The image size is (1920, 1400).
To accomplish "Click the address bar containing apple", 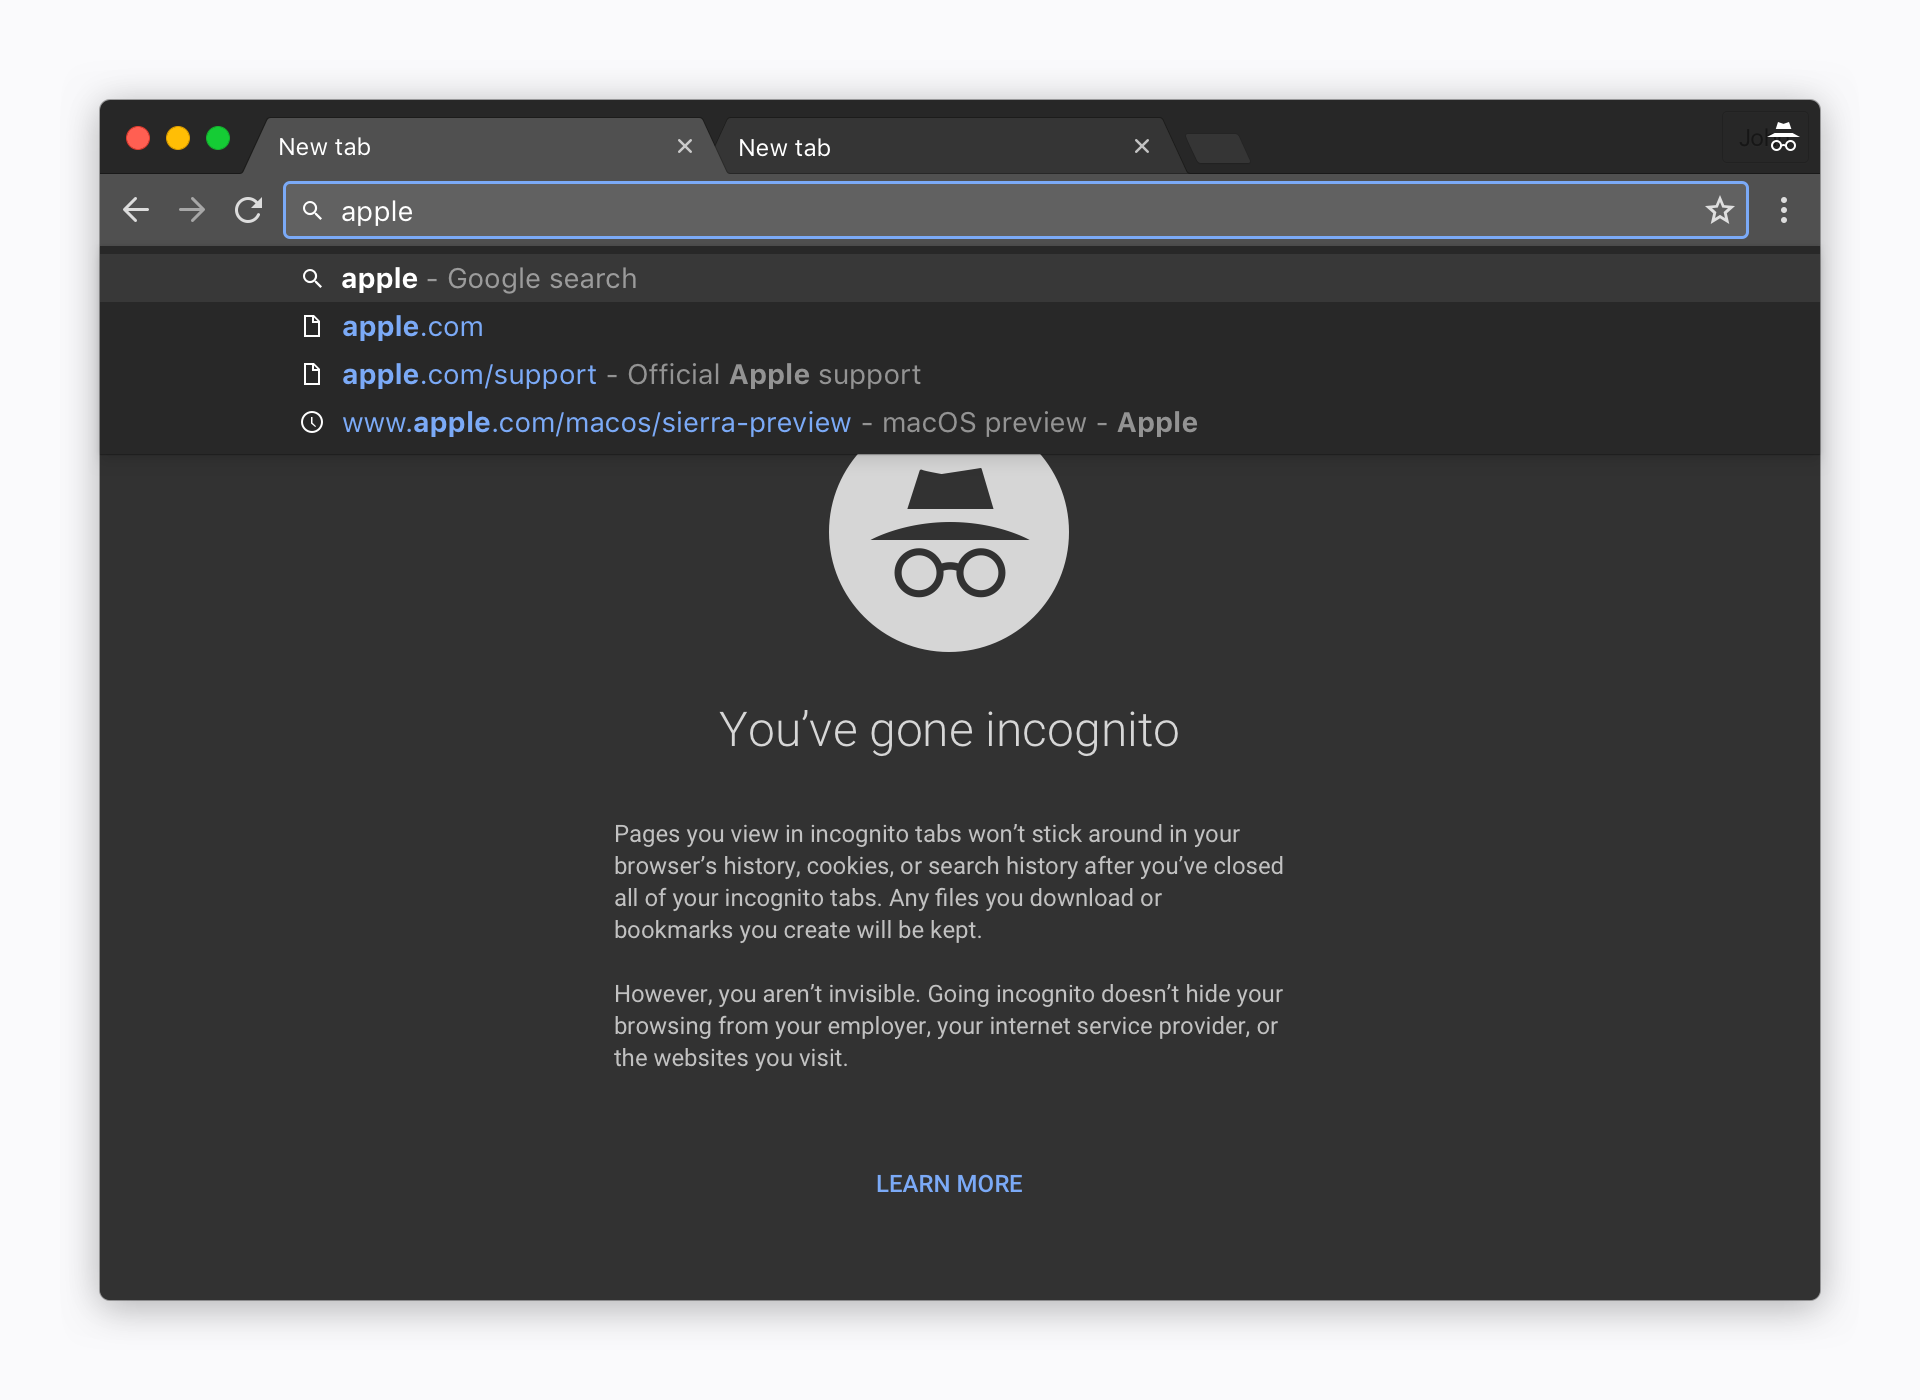I will coord(1015,210).
